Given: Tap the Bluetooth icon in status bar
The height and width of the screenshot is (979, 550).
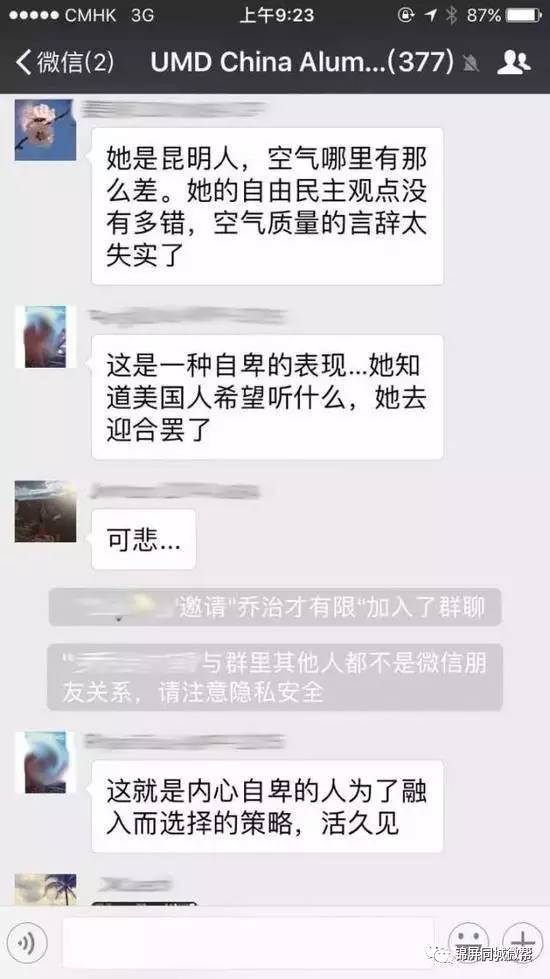Looking at the screenshot, I should tap(451, 15).
